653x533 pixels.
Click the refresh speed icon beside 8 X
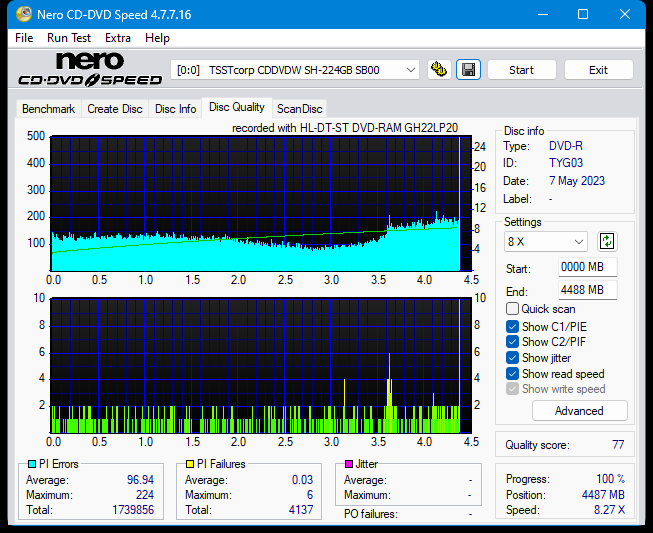(607, 241)
